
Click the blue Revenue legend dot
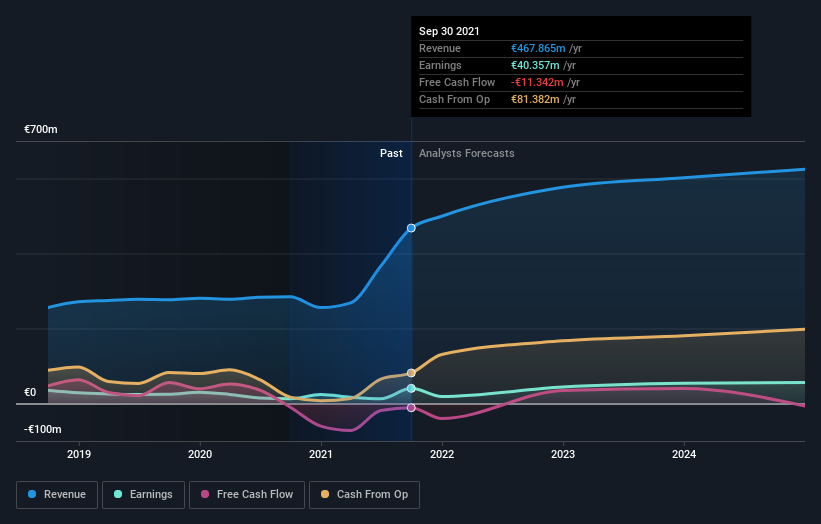point(32,494)
